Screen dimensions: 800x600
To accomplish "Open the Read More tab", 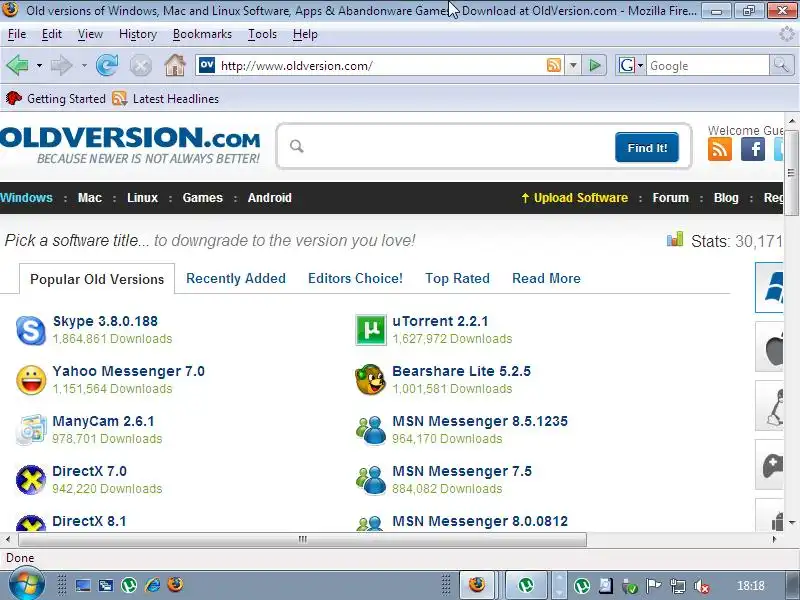I will [x=546, y=279].
